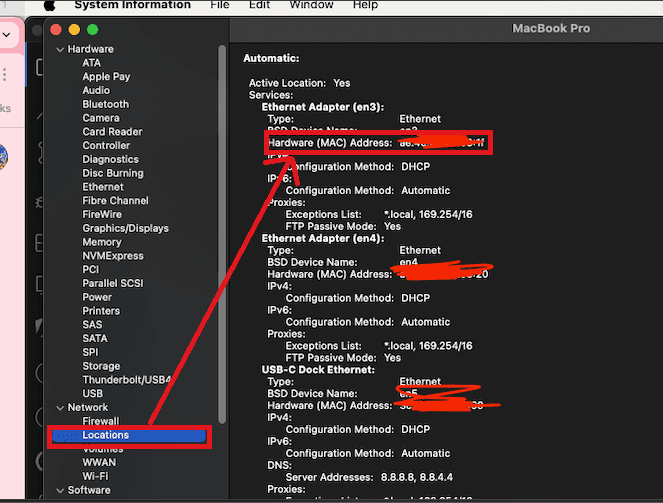The height and width of the screenshot is (503, 663).
Task: Select Diagnostics in the sidebar
Action: pyautogui.click(x=110, y=159)
